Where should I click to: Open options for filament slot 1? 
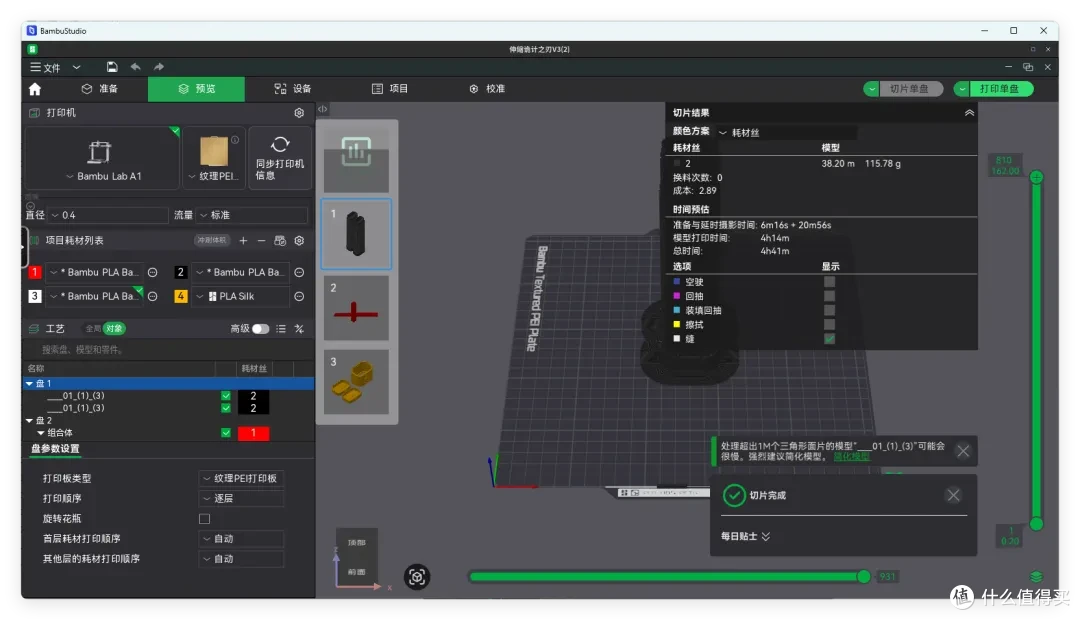[153, 273]
